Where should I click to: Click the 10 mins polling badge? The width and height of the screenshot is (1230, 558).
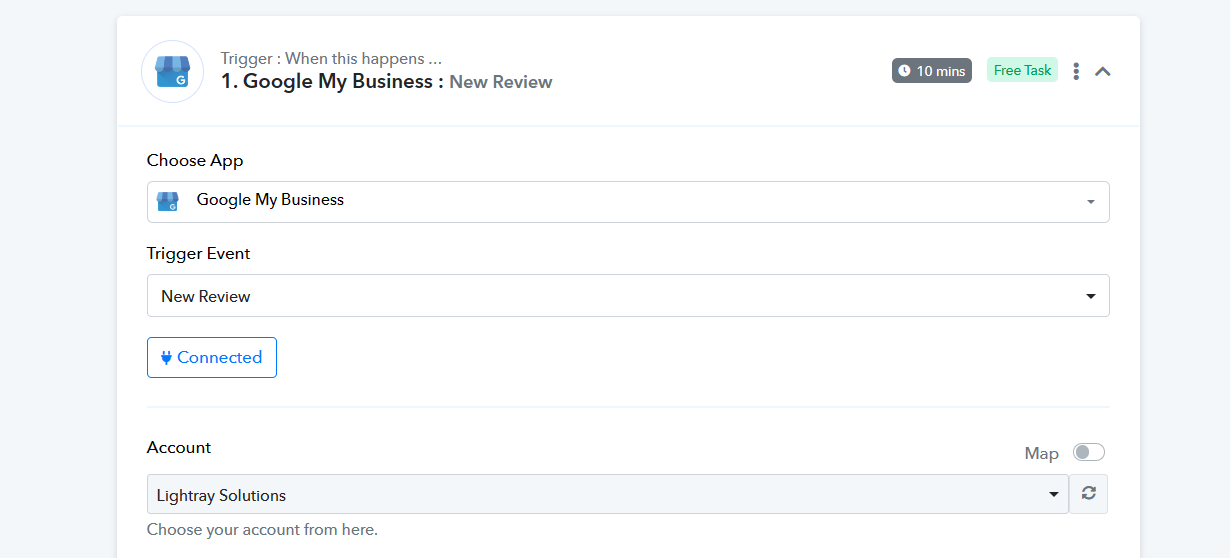click(x=932, y=70)
